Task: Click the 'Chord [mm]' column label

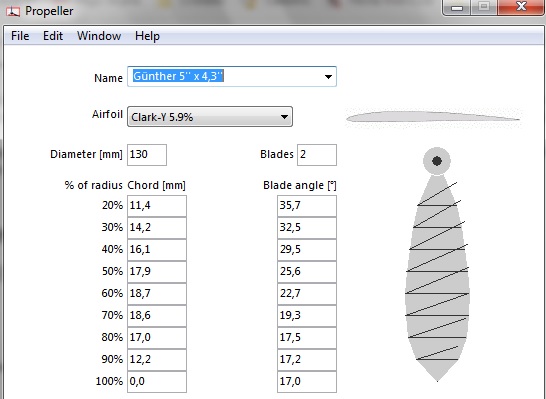Action: [156, 185]
